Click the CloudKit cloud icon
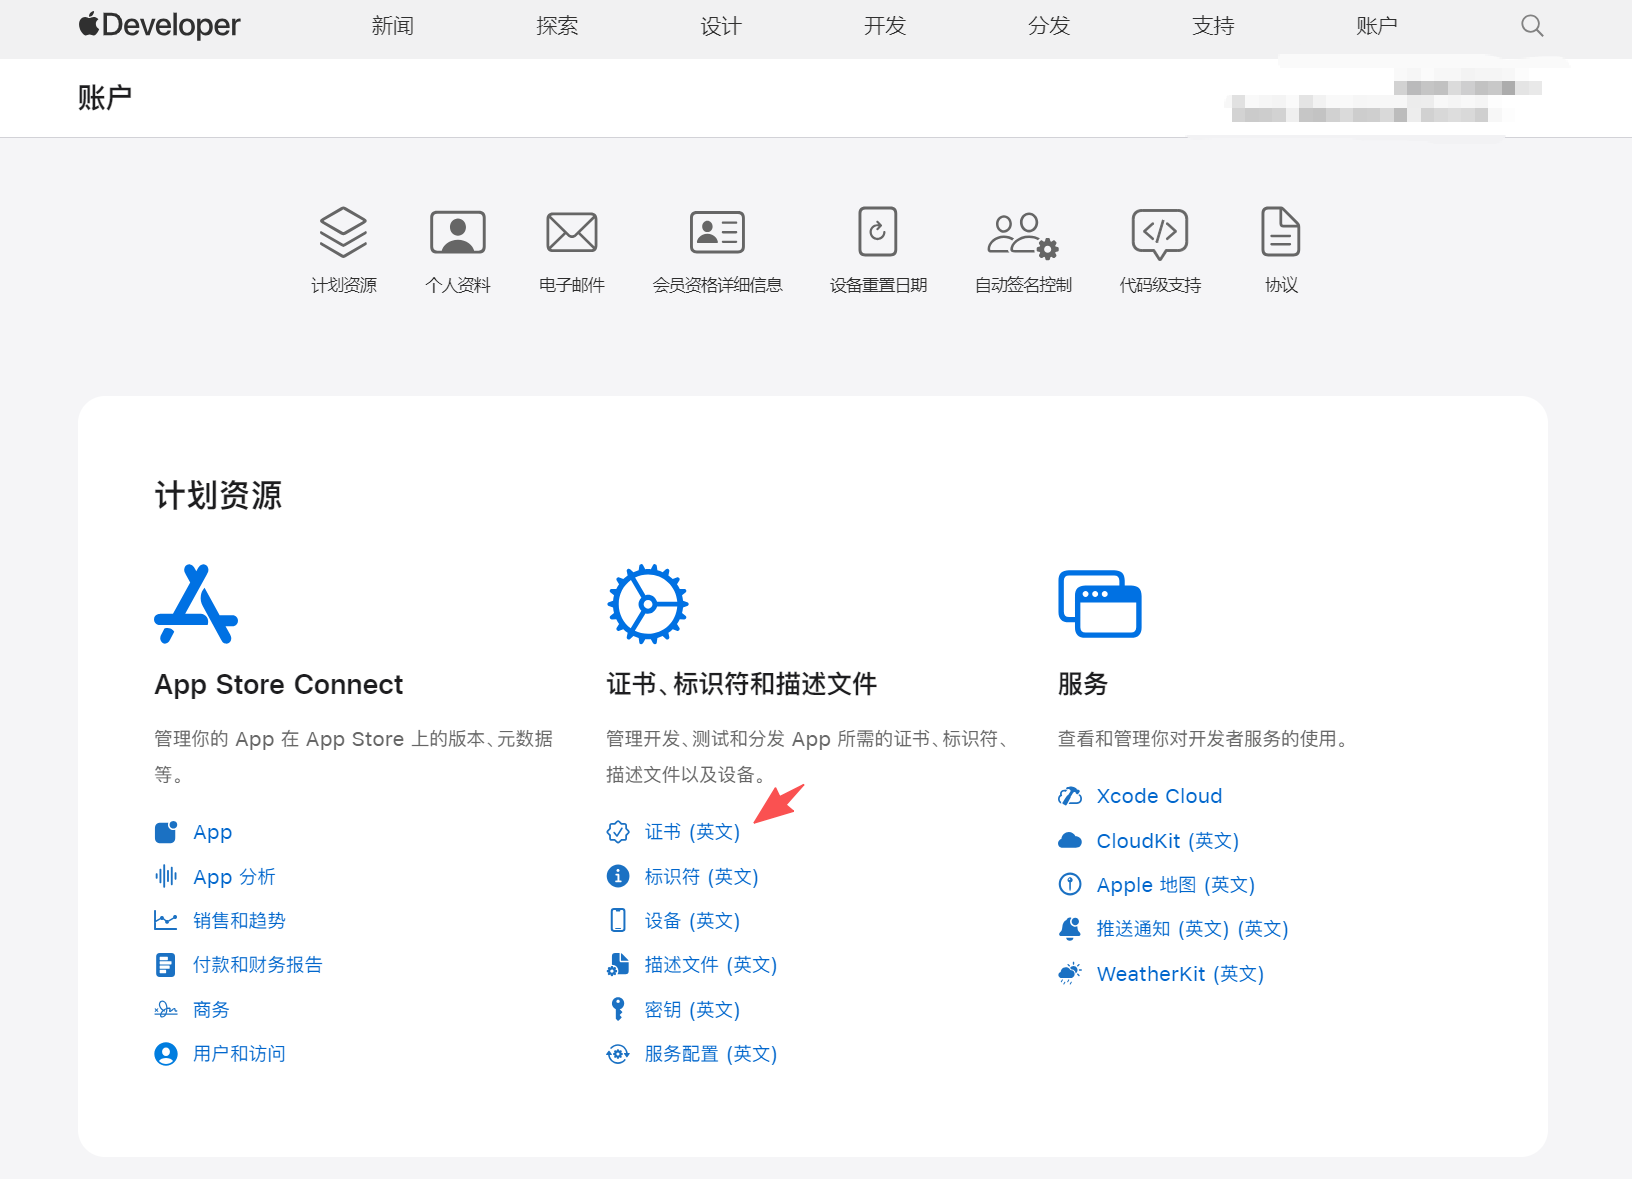The image size is (1632, 1179). 1070,840
